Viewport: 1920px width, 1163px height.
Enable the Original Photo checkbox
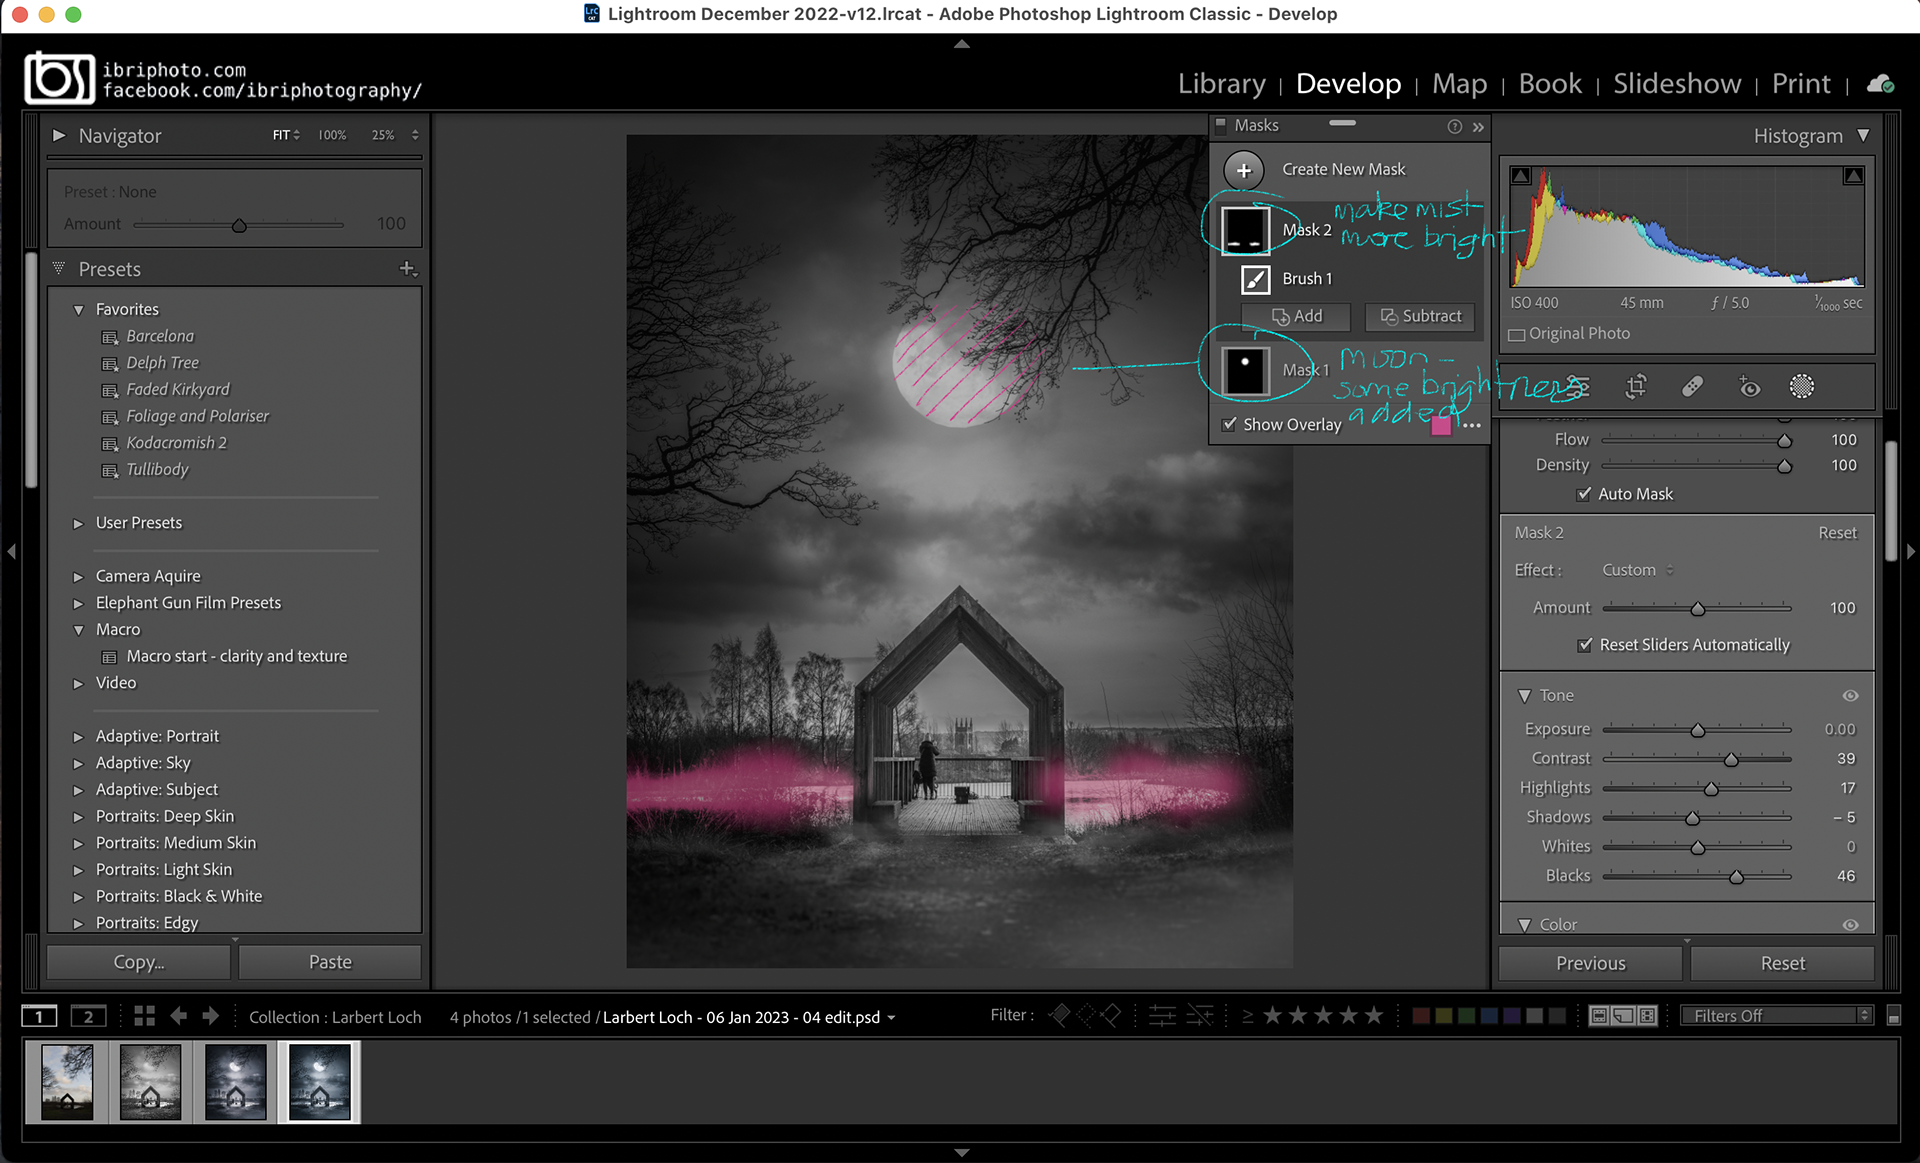click(x=1517, y=334)
